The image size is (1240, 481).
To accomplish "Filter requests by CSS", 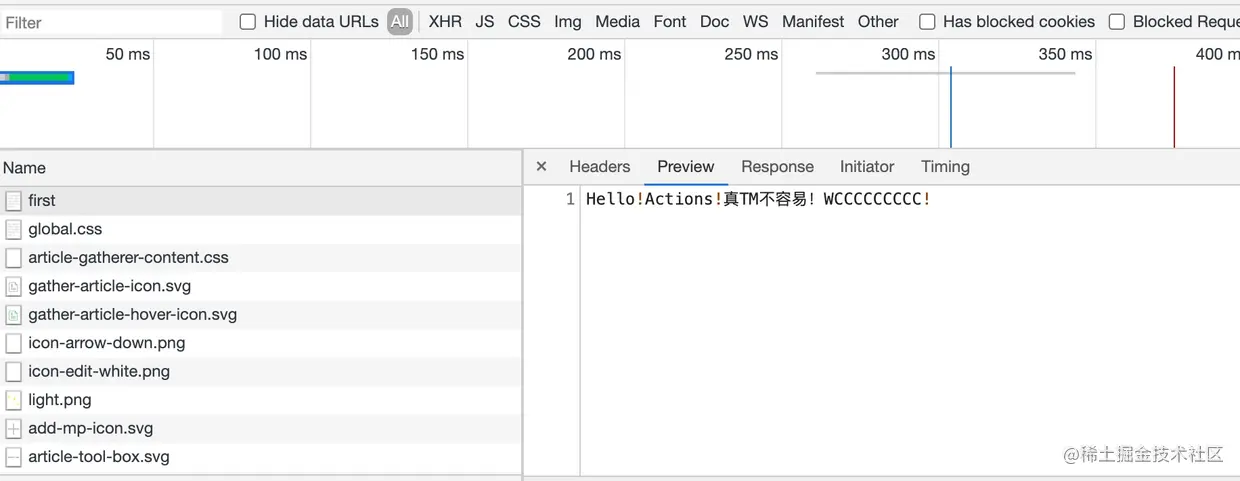I will pyautogui.click(x=524, y=22).
